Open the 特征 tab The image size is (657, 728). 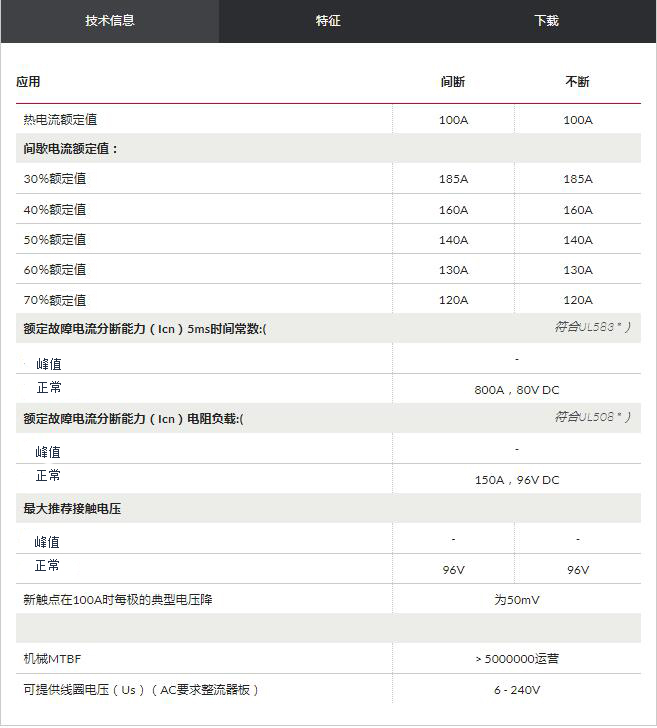coord(328,21)
